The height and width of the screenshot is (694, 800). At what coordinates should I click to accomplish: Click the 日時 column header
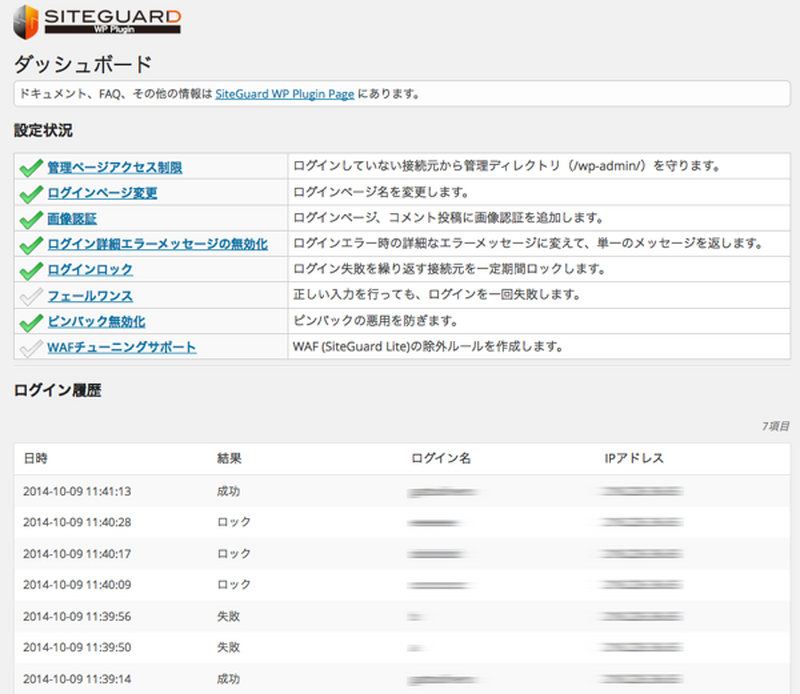(35, 458)
